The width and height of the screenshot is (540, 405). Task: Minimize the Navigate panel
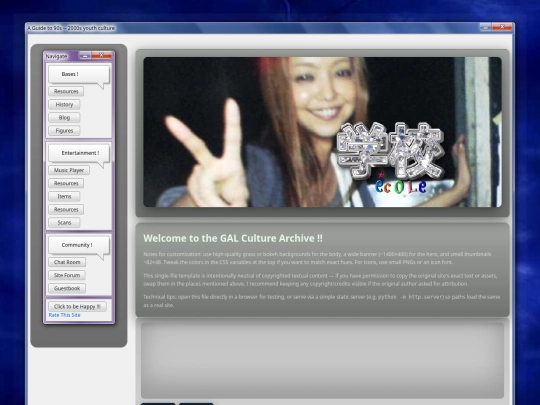(85, 55)
